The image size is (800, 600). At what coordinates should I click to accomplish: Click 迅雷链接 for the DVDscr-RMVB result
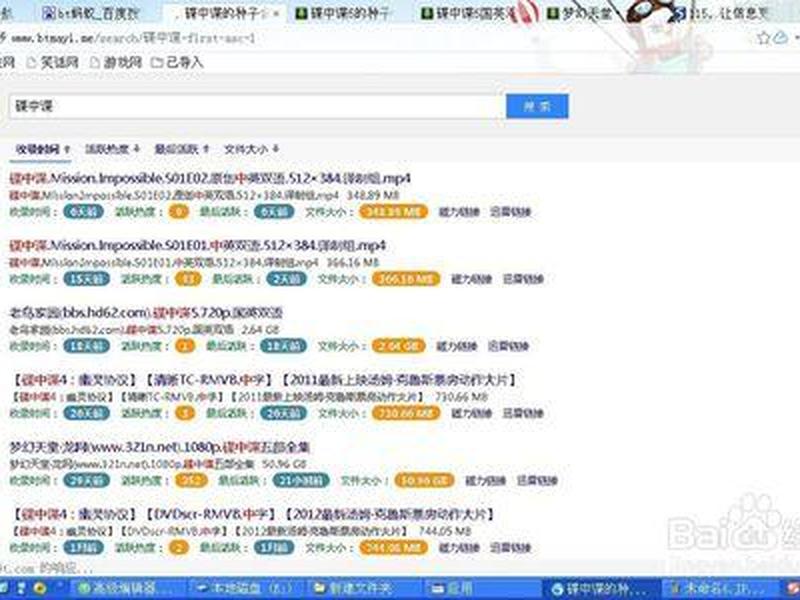coord(511,548)
